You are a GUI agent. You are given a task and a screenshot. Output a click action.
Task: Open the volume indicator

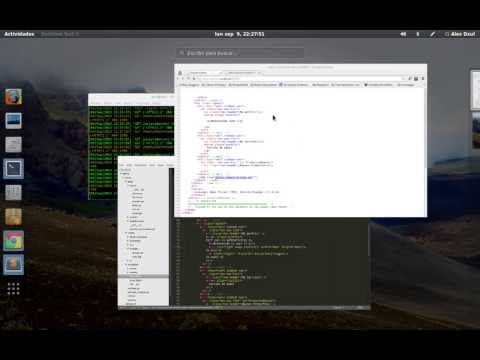403,34
